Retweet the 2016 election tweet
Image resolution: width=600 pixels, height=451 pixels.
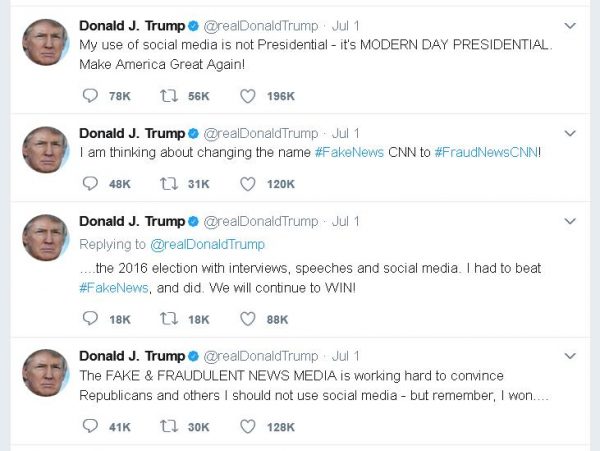pyautogui.click(x=169, y=318)
